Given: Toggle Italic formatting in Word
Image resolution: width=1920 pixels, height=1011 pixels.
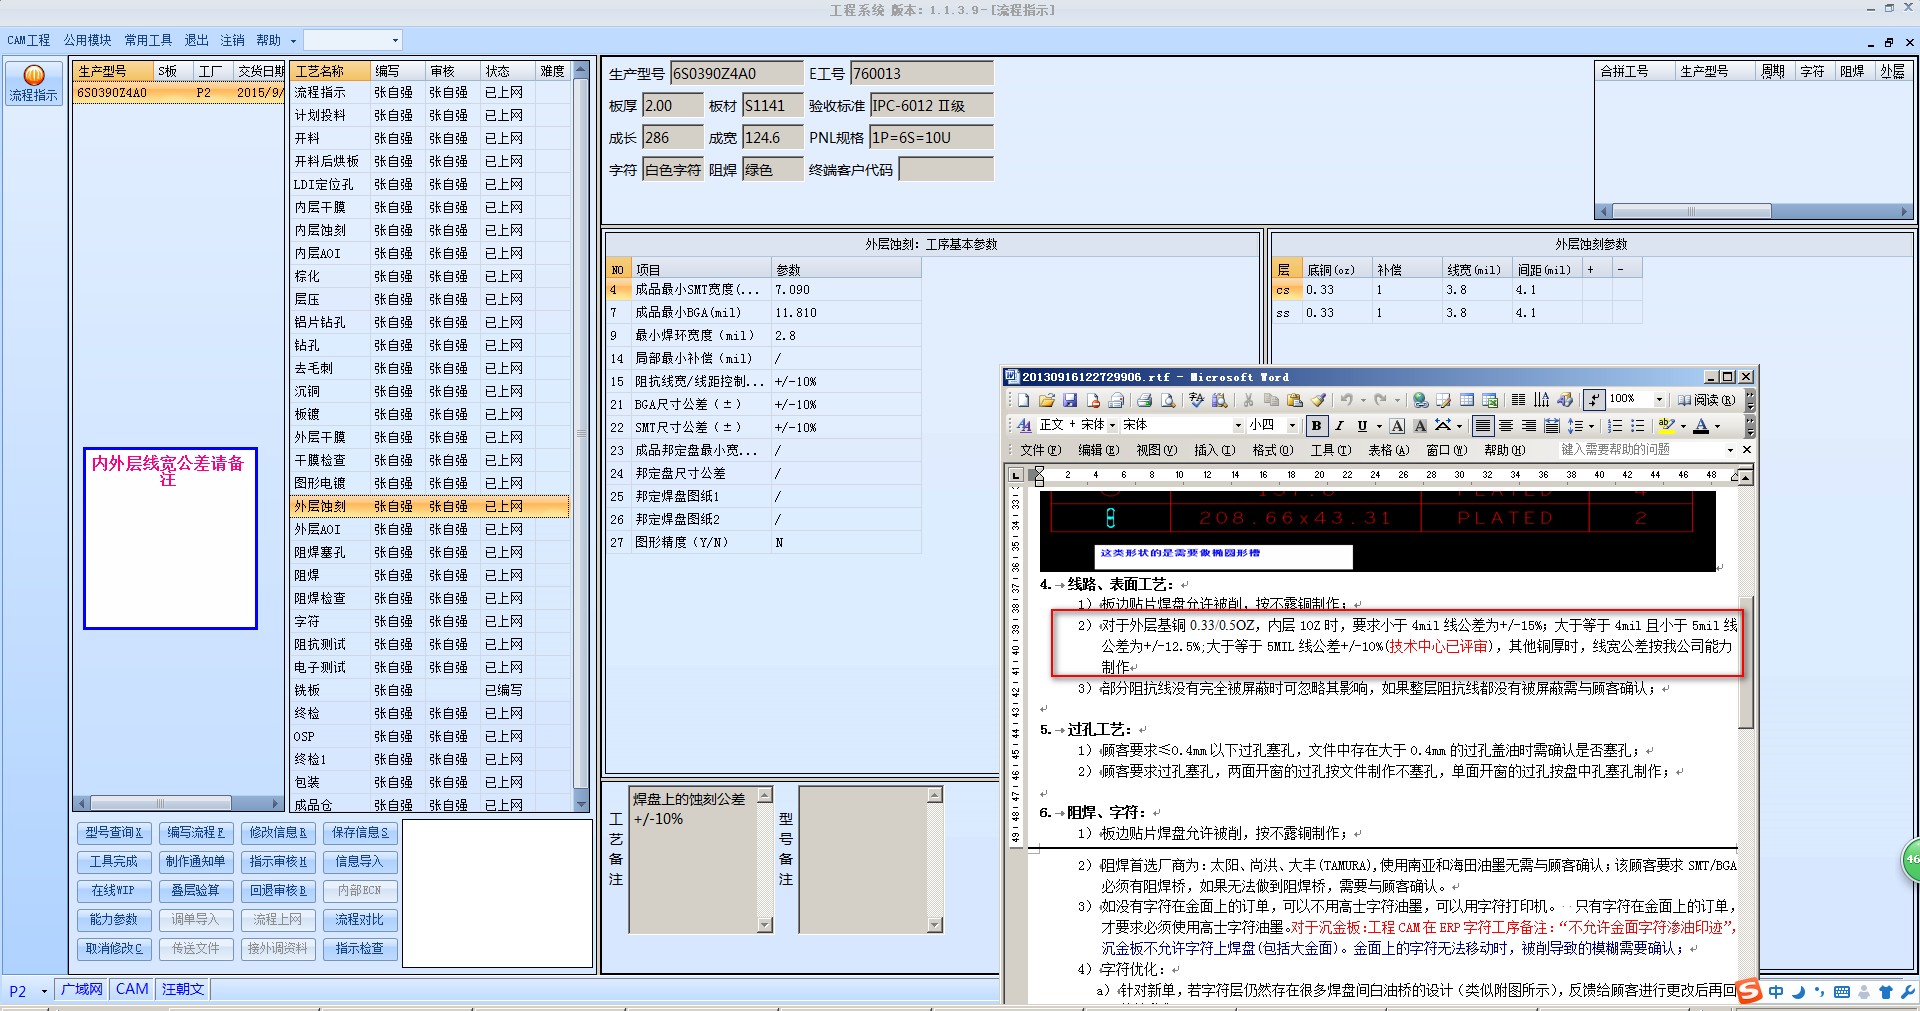Looking at the screenshot, I should [x=1340, y=425].
